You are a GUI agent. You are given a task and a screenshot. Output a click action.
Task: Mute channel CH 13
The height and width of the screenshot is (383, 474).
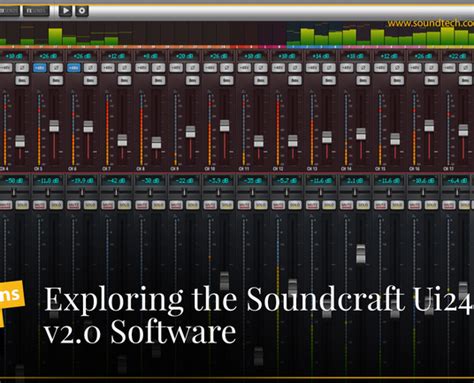(x=312, y=205)
